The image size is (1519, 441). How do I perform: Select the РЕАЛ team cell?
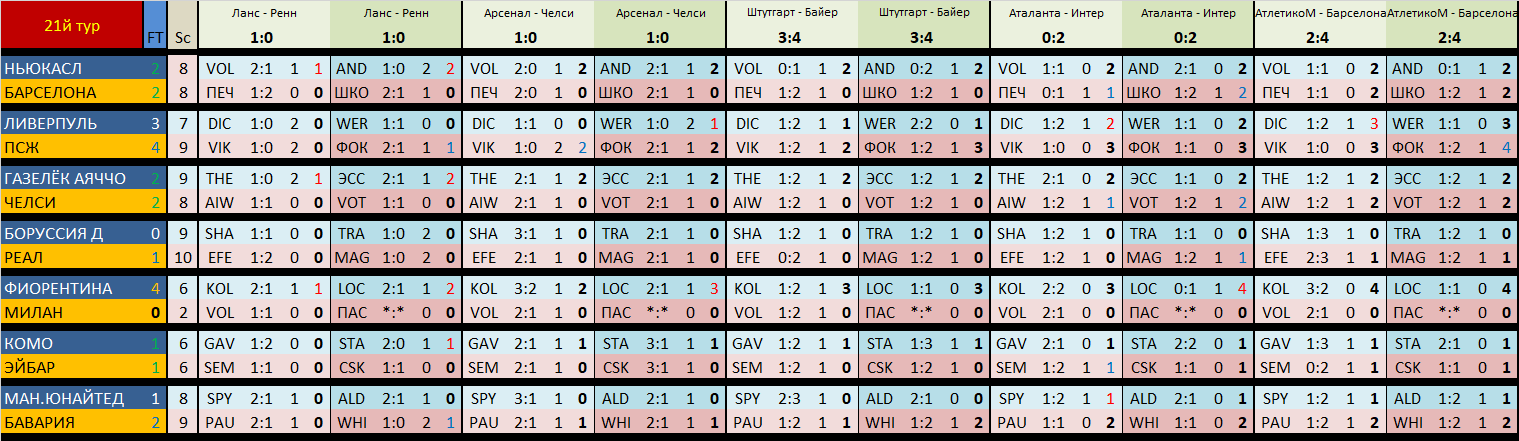(71, 257)
